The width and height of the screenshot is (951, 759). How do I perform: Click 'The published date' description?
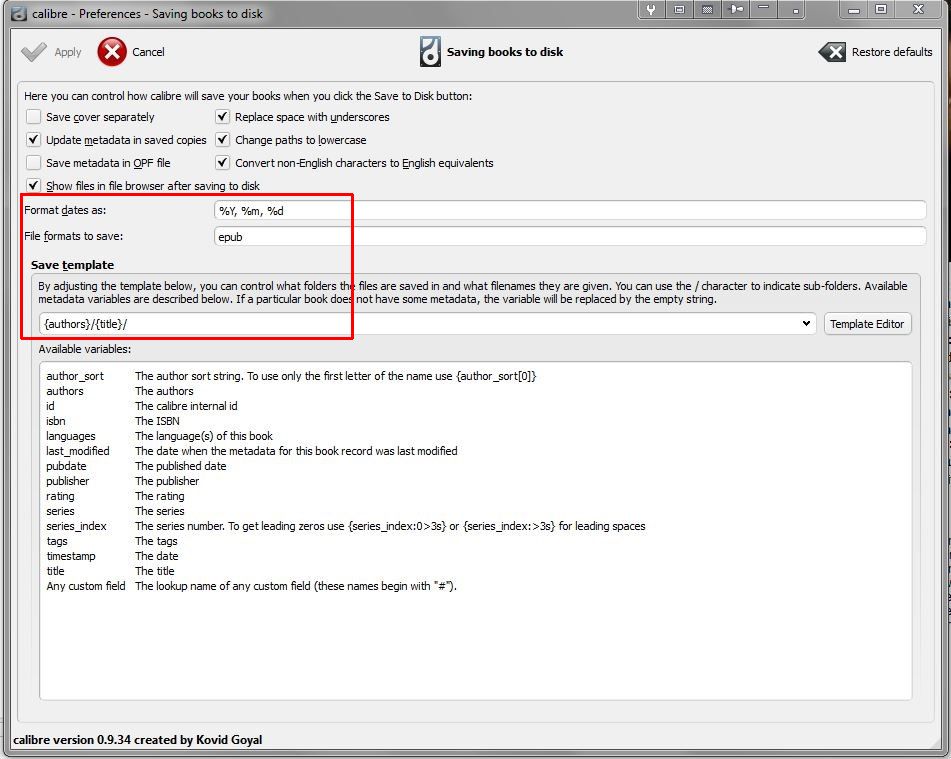(181, 466)
